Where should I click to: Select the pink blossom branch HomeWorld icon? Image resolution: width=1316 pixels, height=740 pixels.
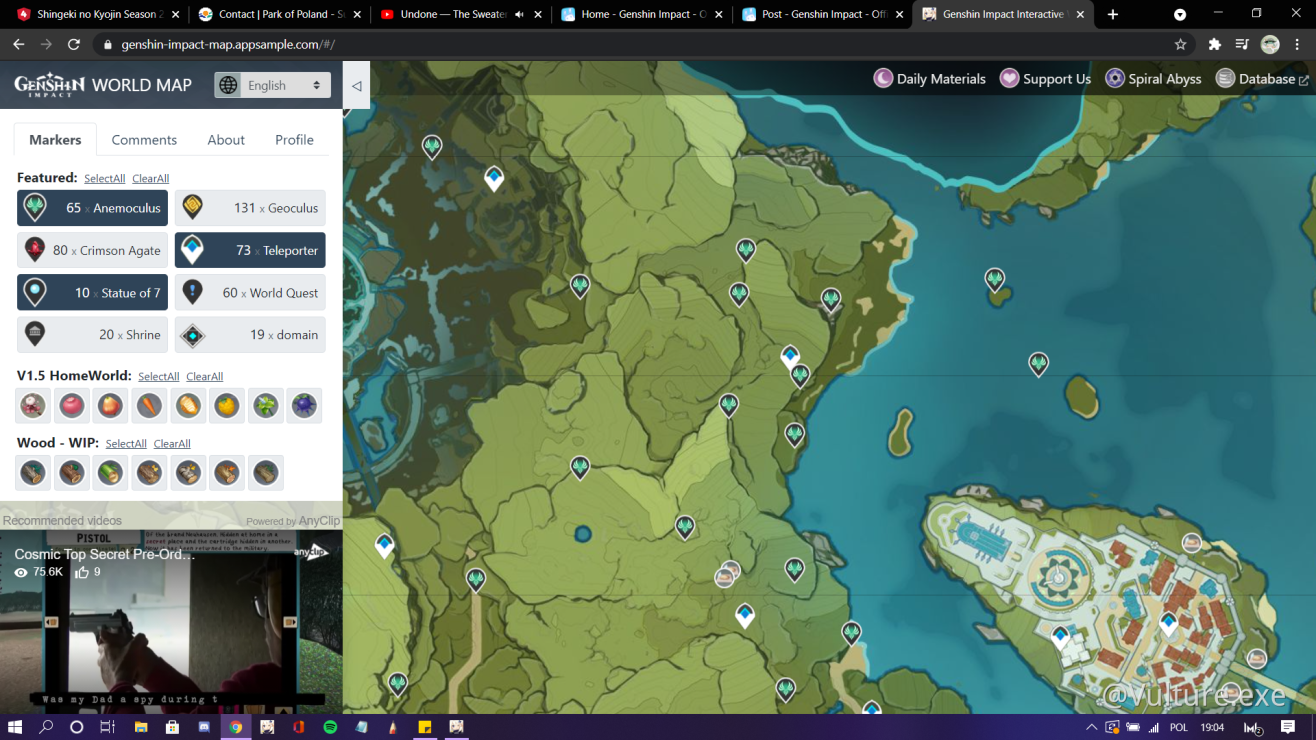(x=34, y=406)
